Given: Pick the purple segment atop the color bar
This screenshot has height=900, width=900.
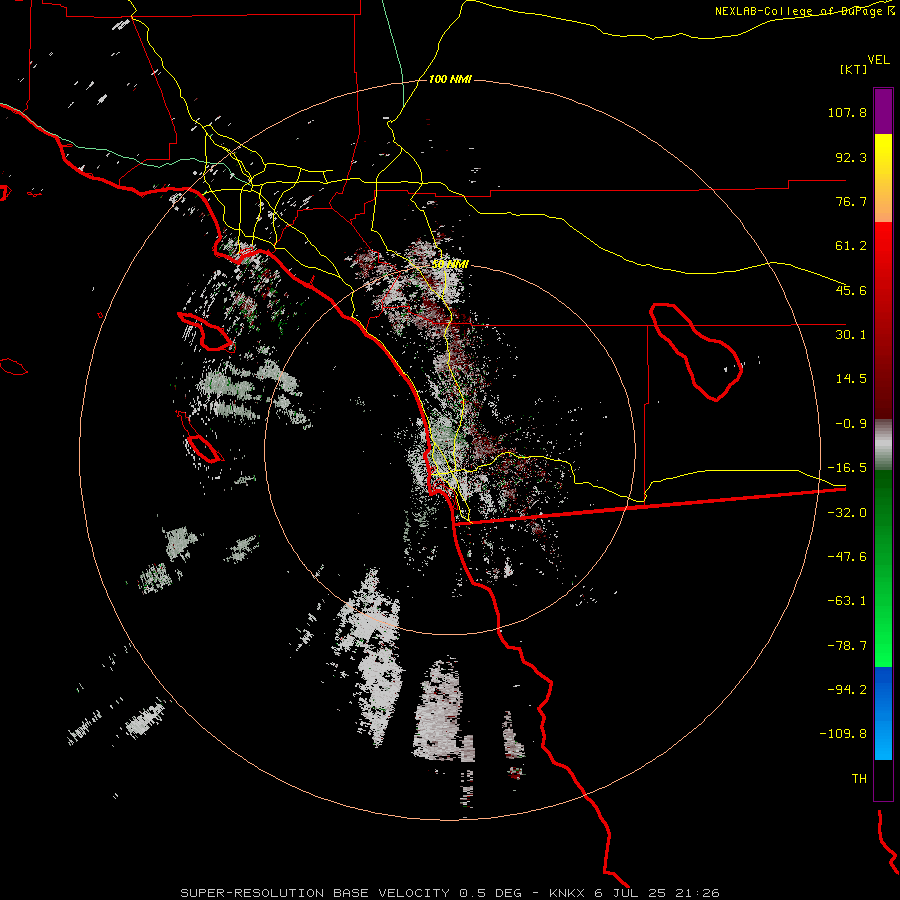Looking at the screenshot, I should click(883, 111).
